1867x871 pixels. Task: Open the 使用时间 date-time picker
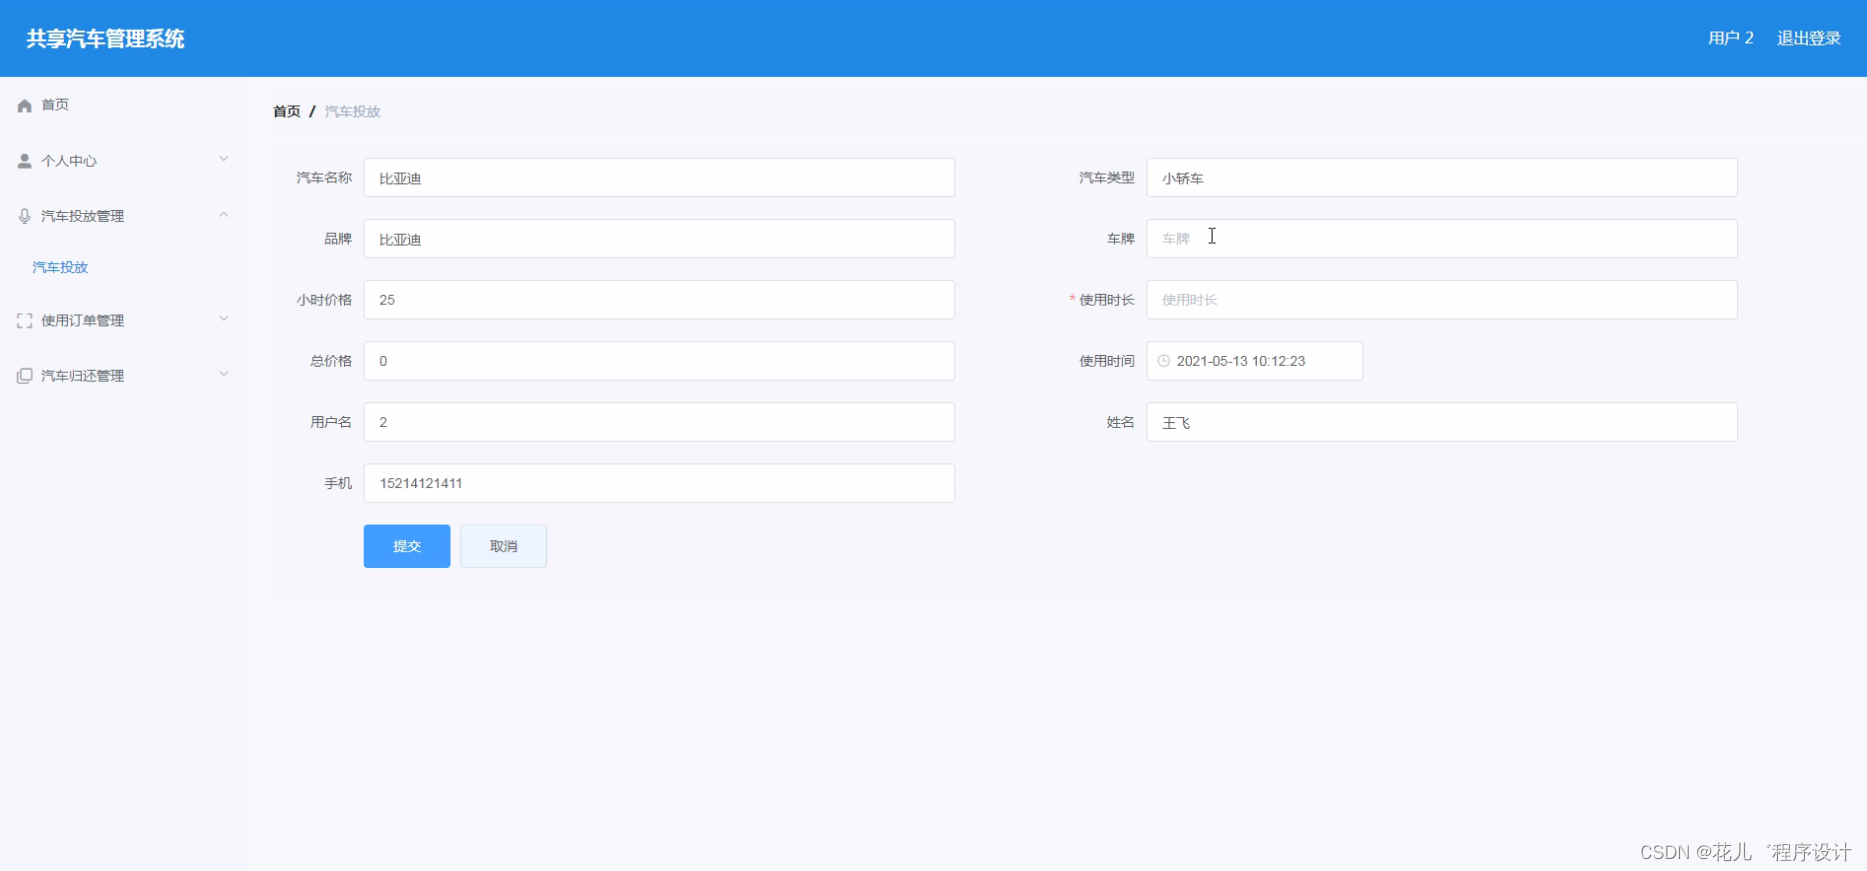click(1255, 361)
